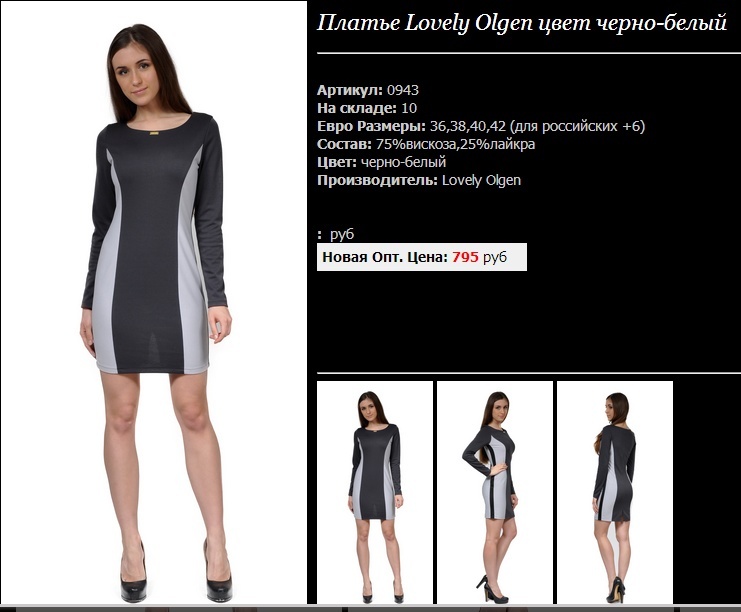Open the front-view dress thumbnail

(x=375, y=492)
